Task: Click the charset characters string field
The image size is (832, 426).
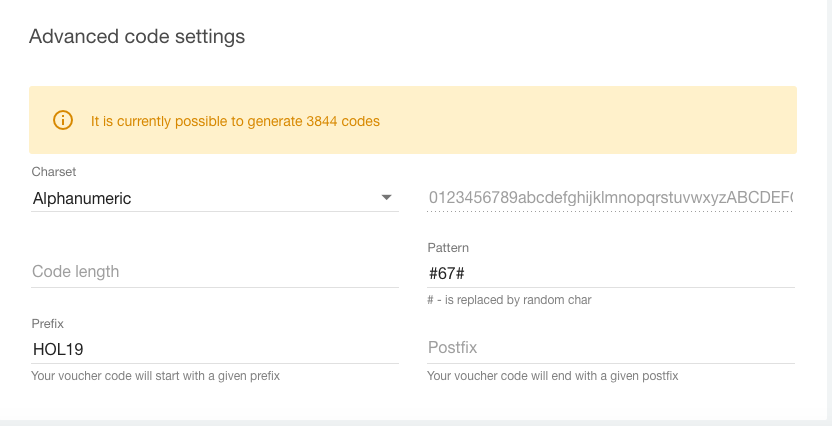Action: pyautogui.click(x=610, y=198)
